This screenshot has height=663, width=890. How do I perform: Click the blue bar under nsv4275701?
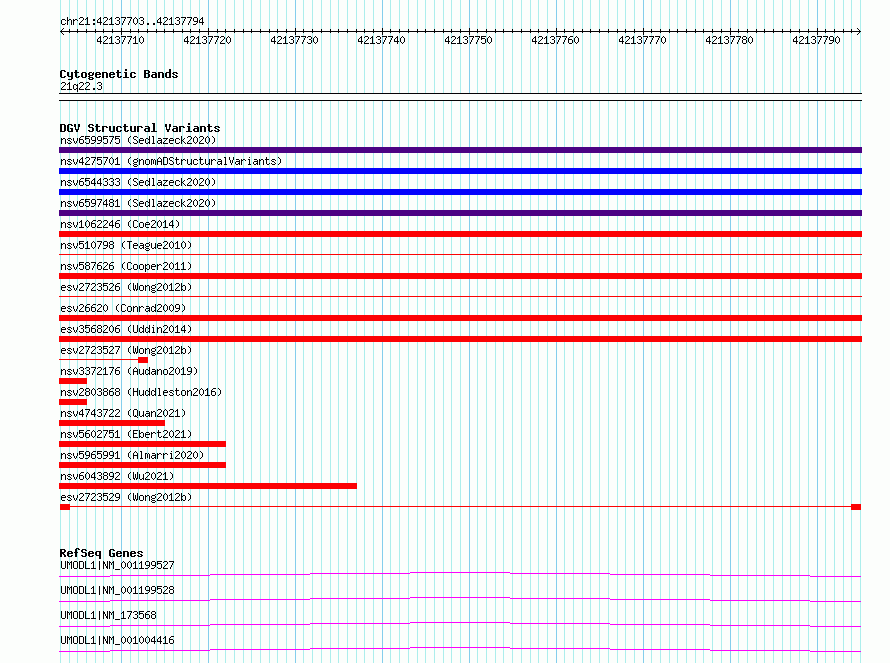pos(460,171)
